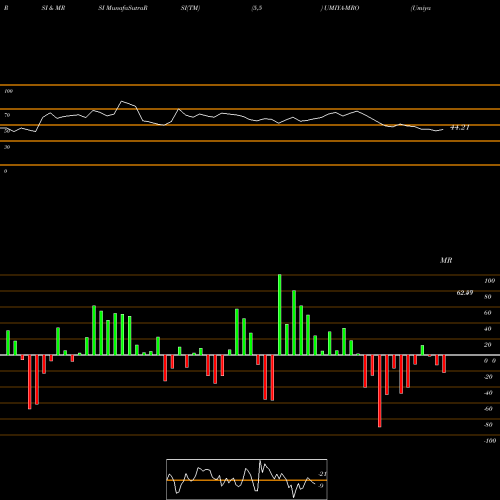Image resolution: width=500 pixels, height=500 pixels.
Task: Click the RSI axis label 30
Action: [x=7, y=147]
